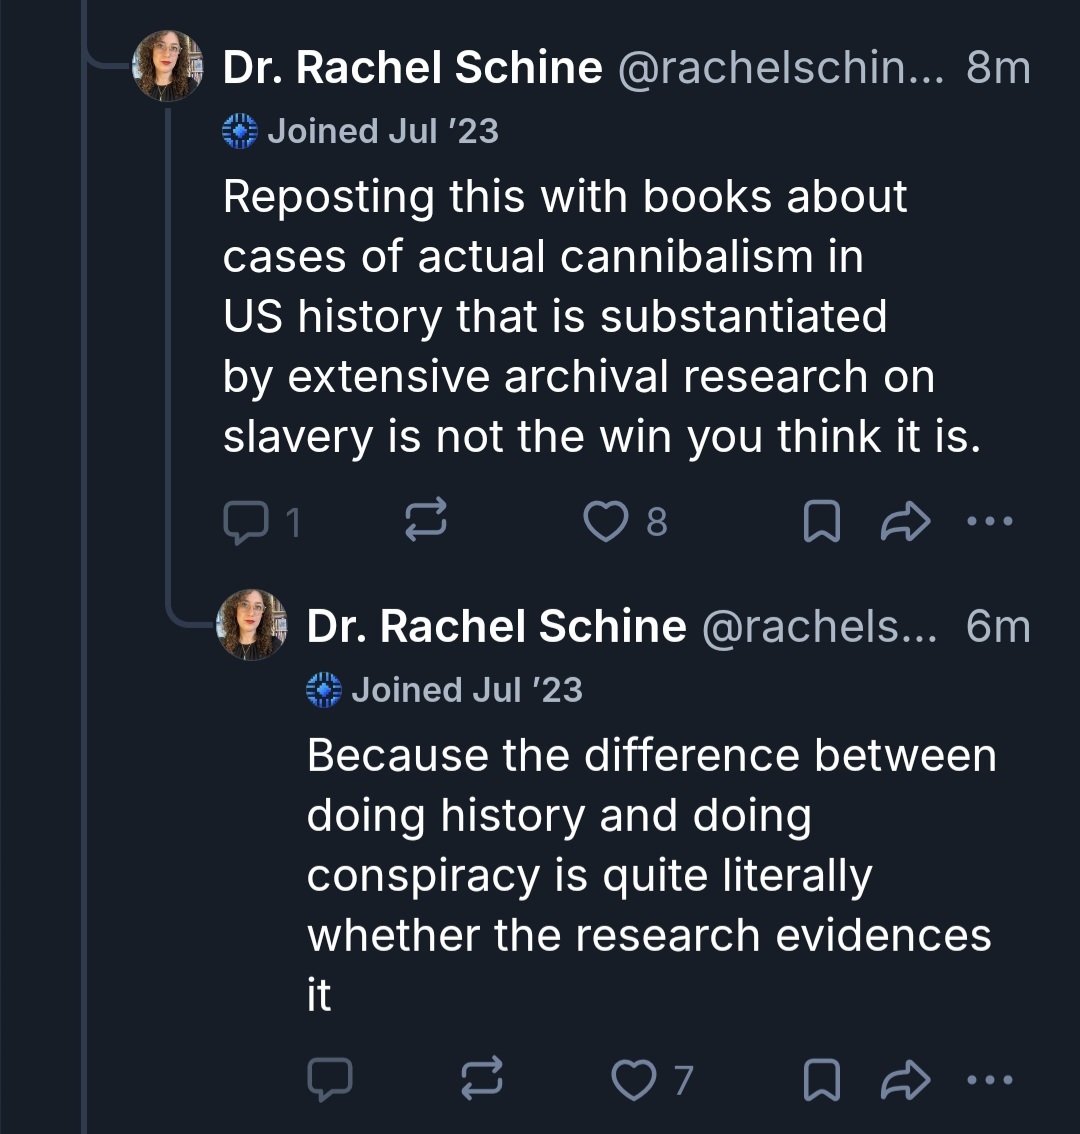Bookmark the first Rachel Schine post
The width and height of the screenshot is (1080, 1134).
(822, 522)
